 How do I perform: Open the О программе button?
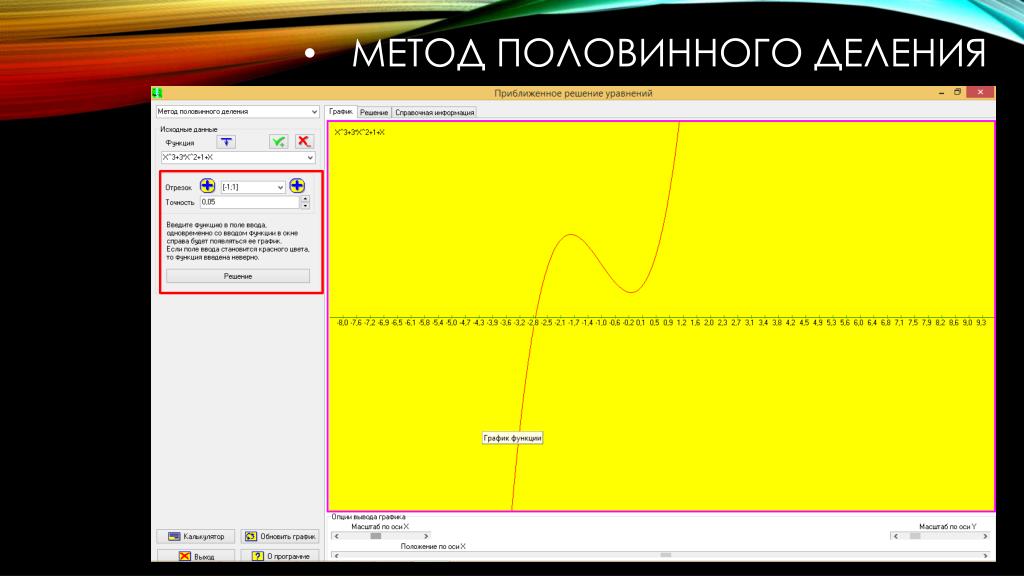[280, 556]
